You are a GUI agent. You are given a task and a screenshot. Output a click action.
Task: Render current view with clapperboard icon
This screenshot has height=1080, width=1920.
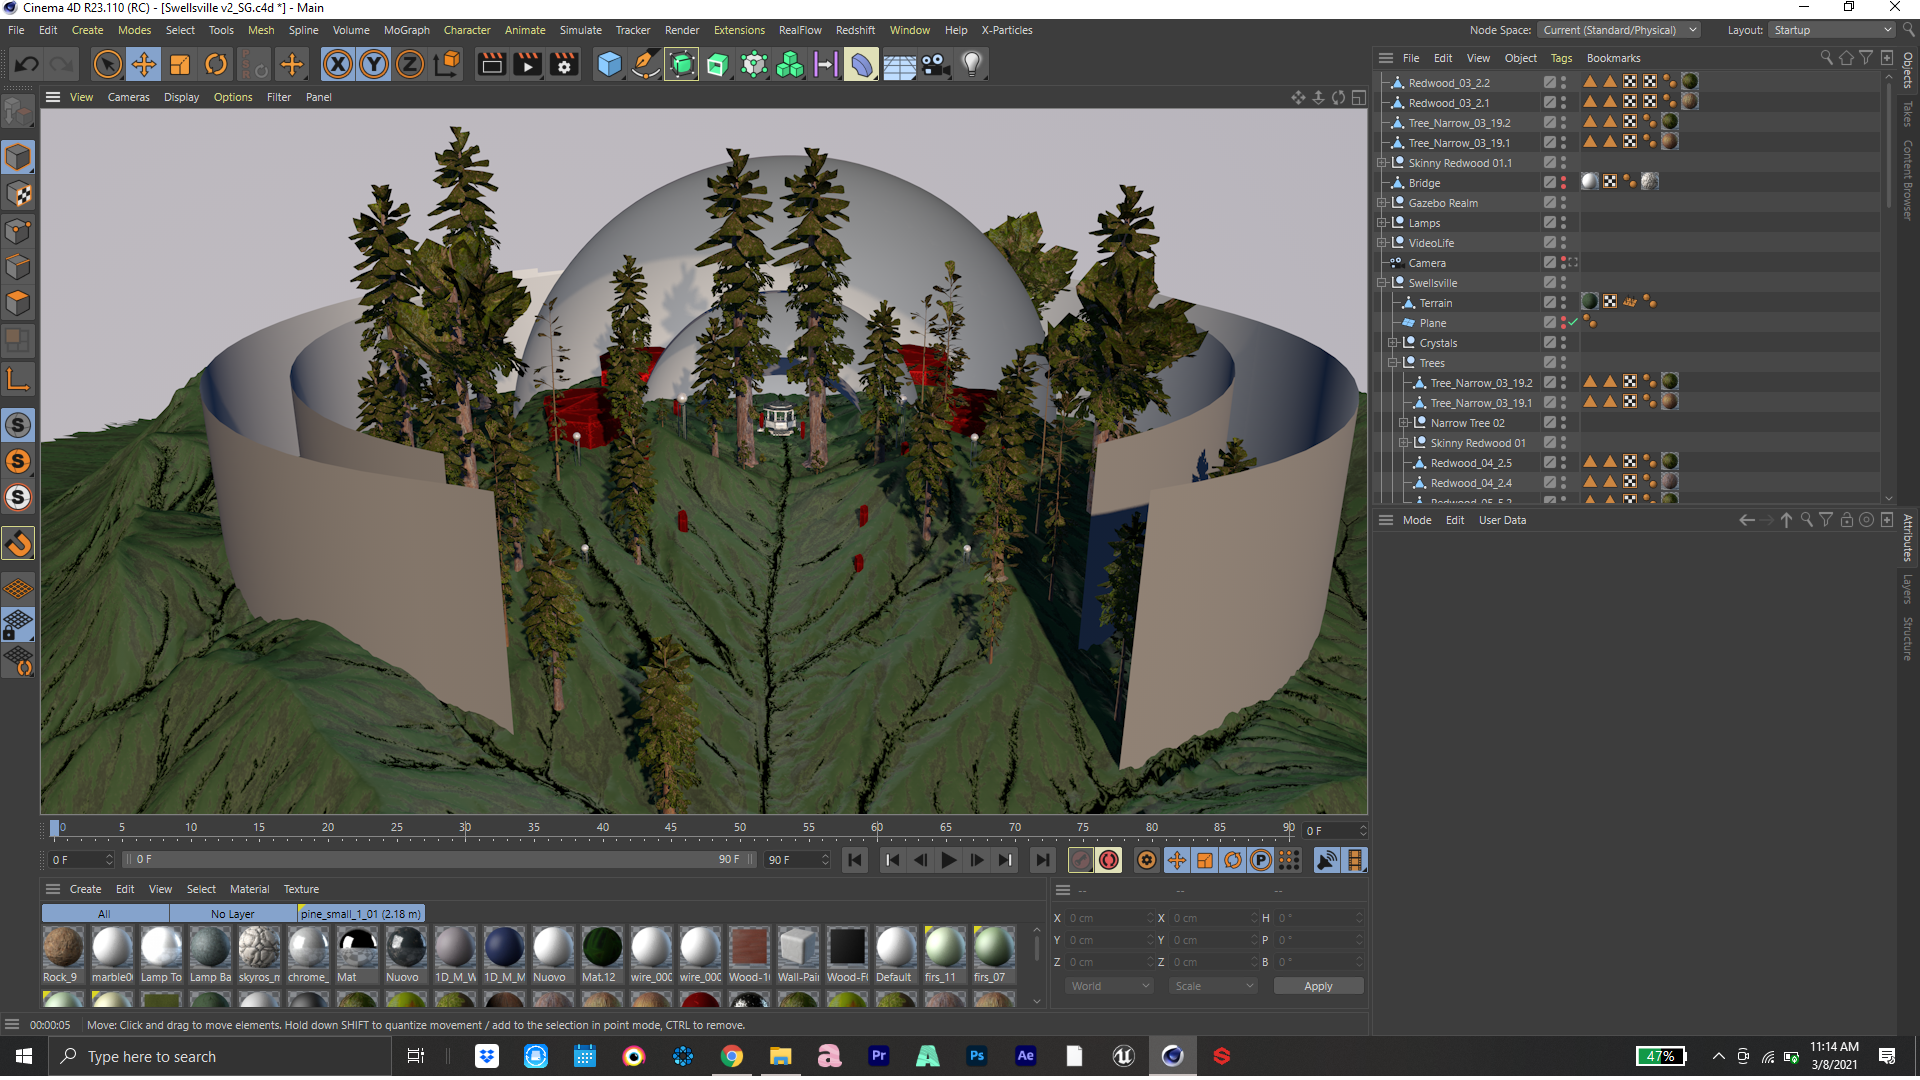coord(492,65)
